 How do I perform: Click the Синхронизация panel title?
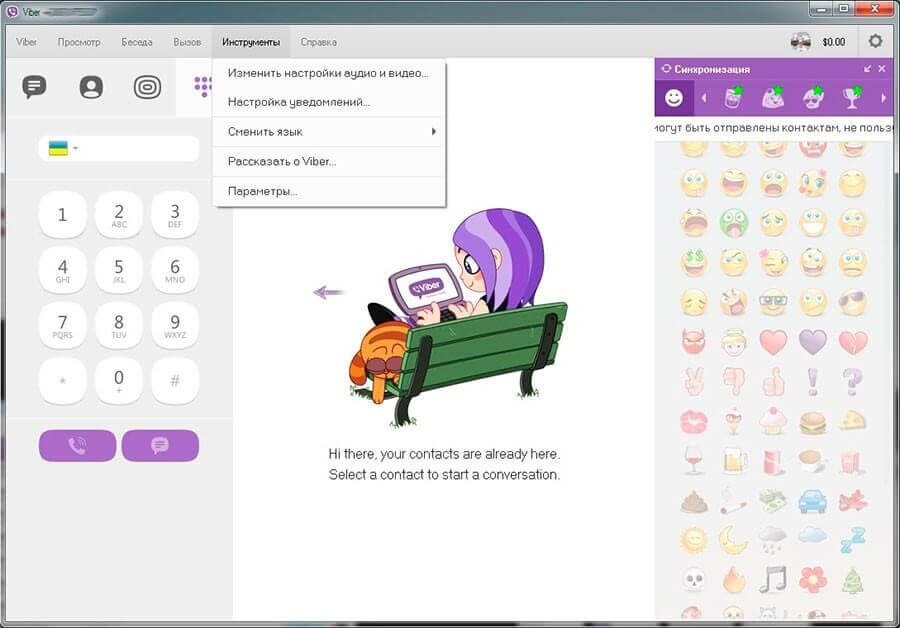(x=712, y=69)
